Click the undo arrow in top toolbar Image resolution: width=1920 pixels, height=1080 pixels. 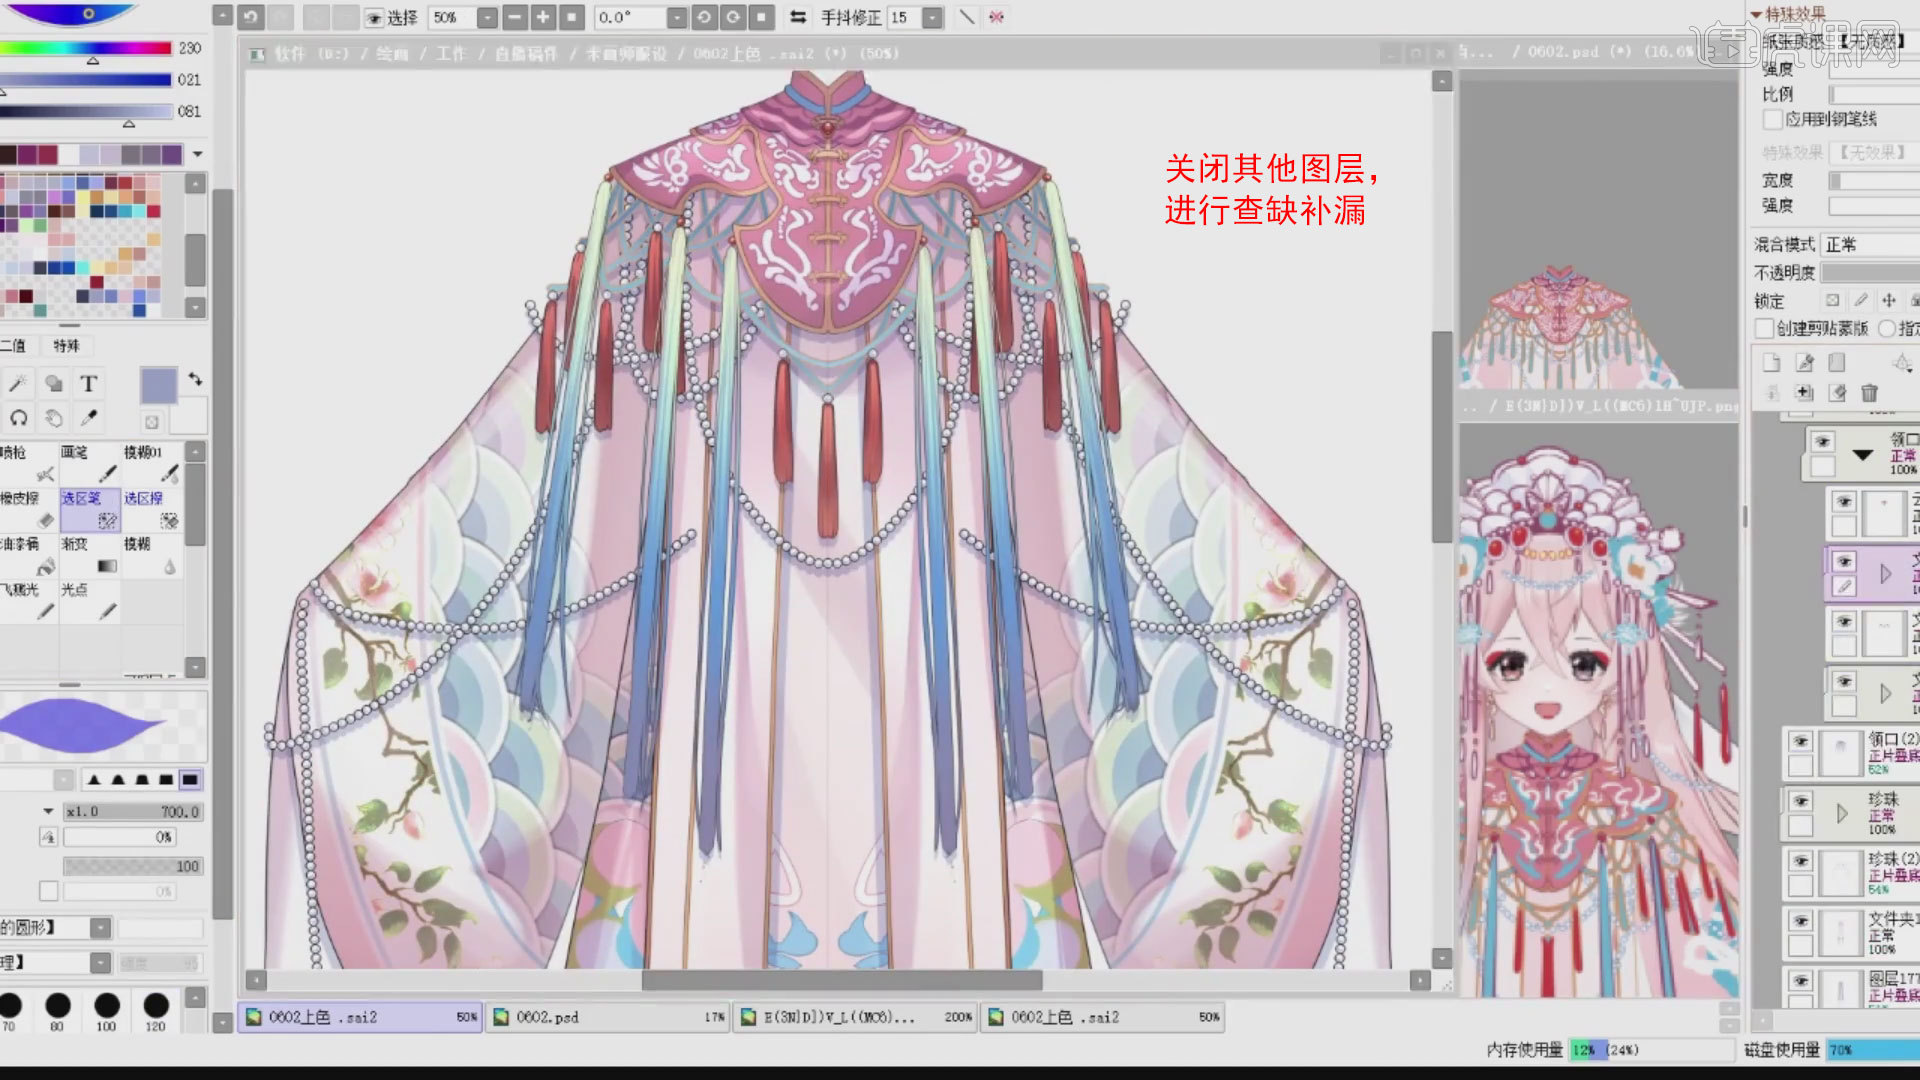tap(250, 17)
